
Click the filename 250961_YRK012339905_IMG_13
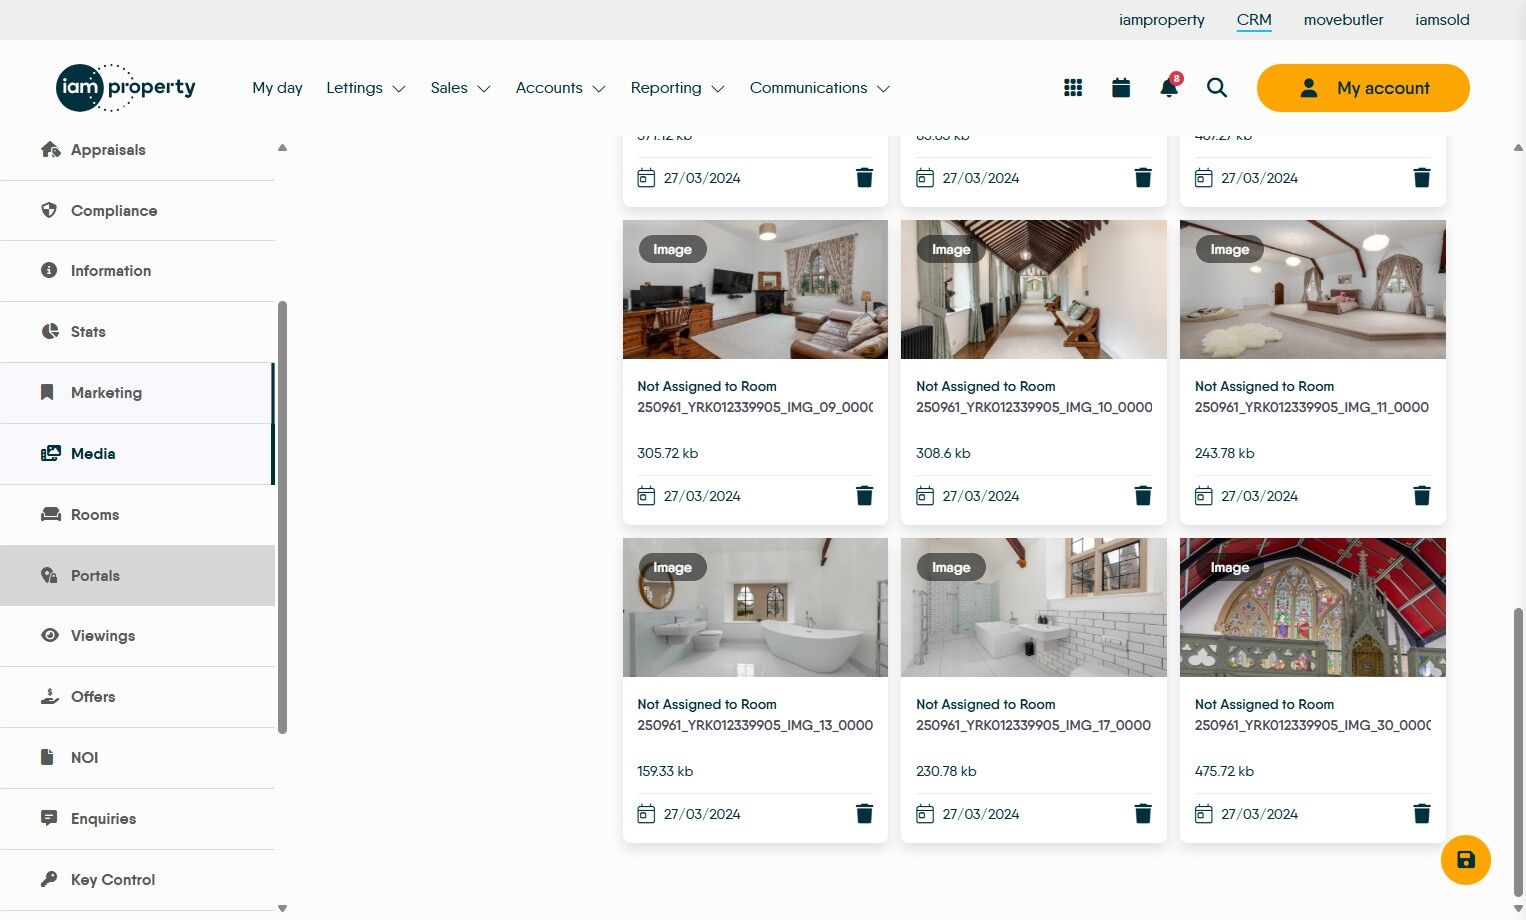pyautogui.click(x=755, y=726)
